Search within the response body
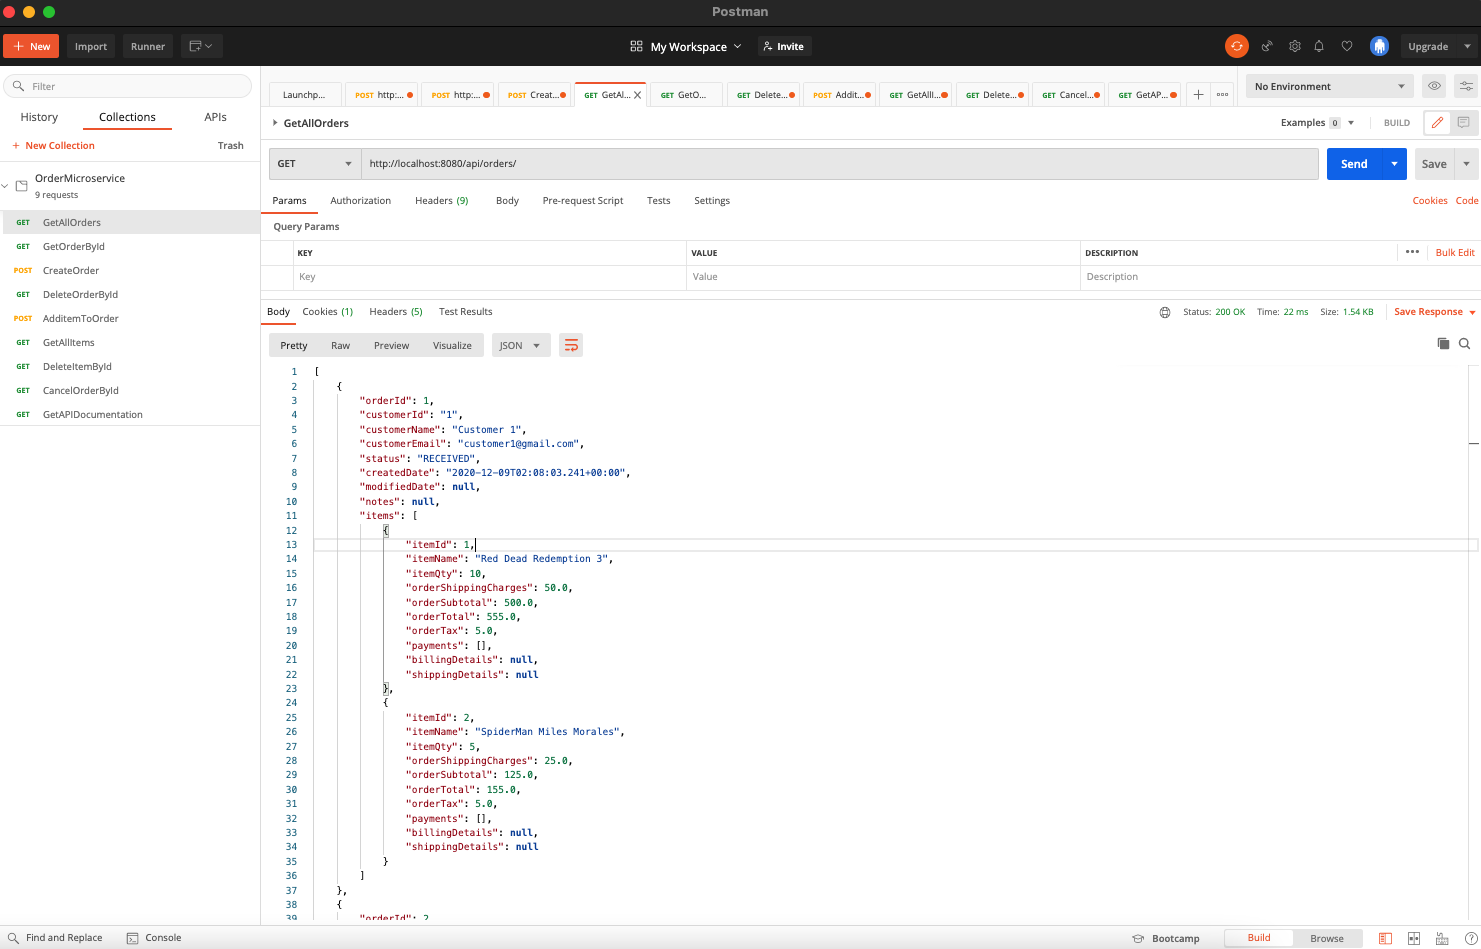Viewport: 1481px width, 949px height. pyautogui.click(x=1464, y=344)
